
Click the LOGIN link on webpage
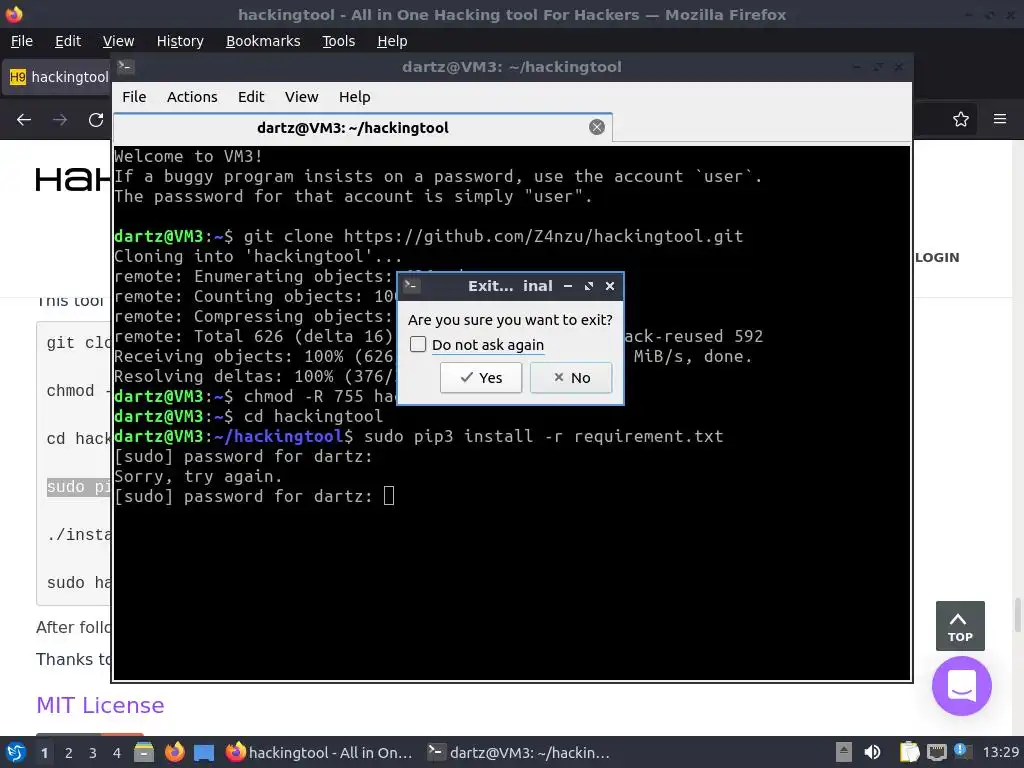[x=937, y=257]
